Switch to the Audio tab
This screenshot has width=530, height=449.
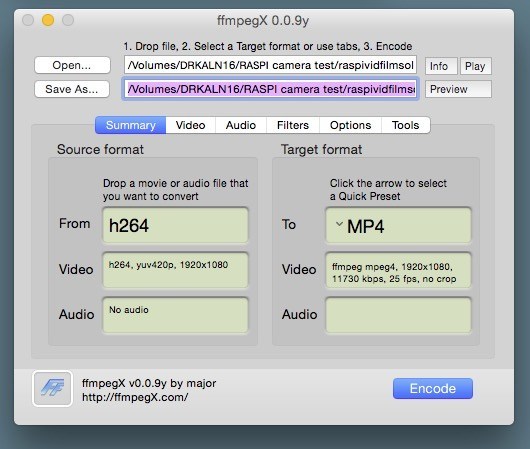click(x=241, y=125)
